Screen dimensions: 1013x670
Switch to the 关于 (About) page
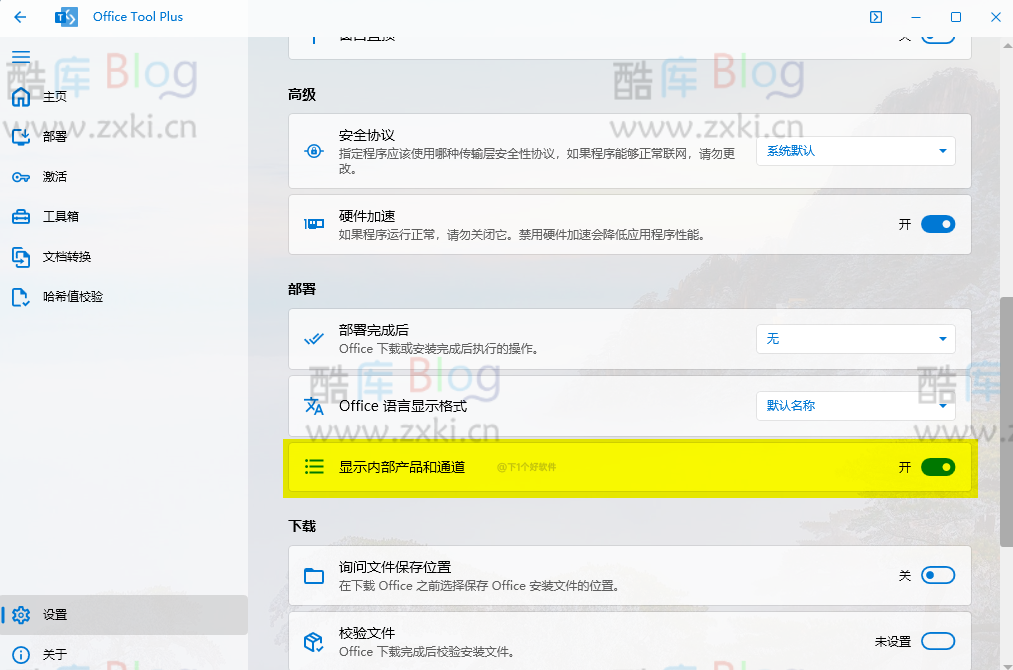pos(20,654)
